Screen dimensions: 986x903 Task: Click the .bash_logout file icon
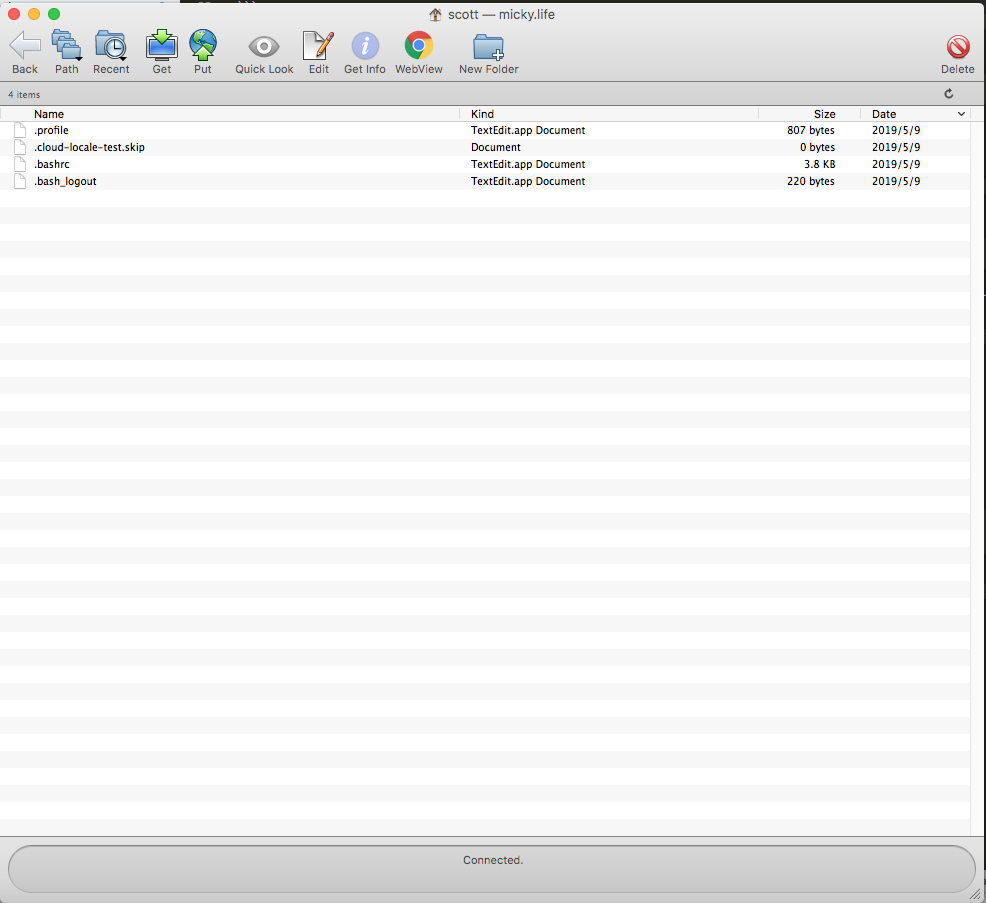[x=20, y=181]
